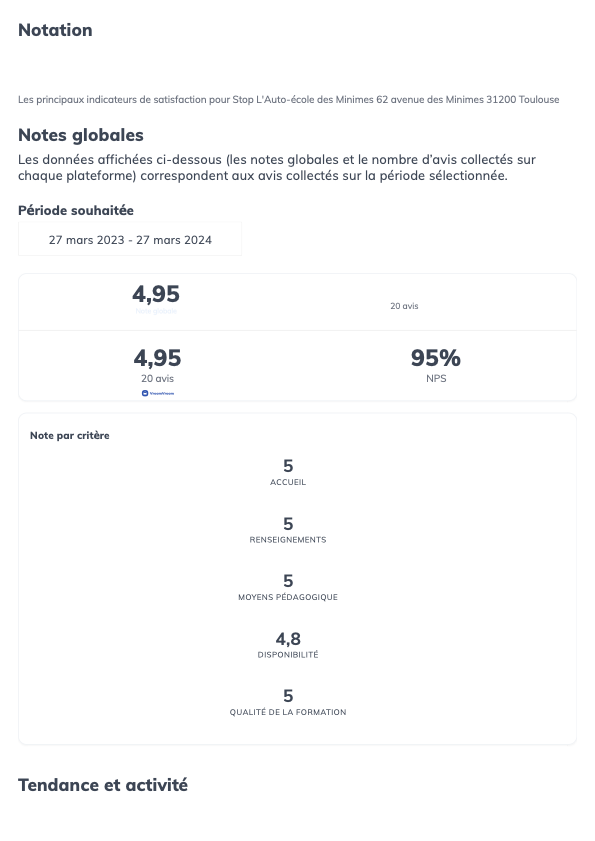Select the 95% NPS score

click(x=436, y=358)
